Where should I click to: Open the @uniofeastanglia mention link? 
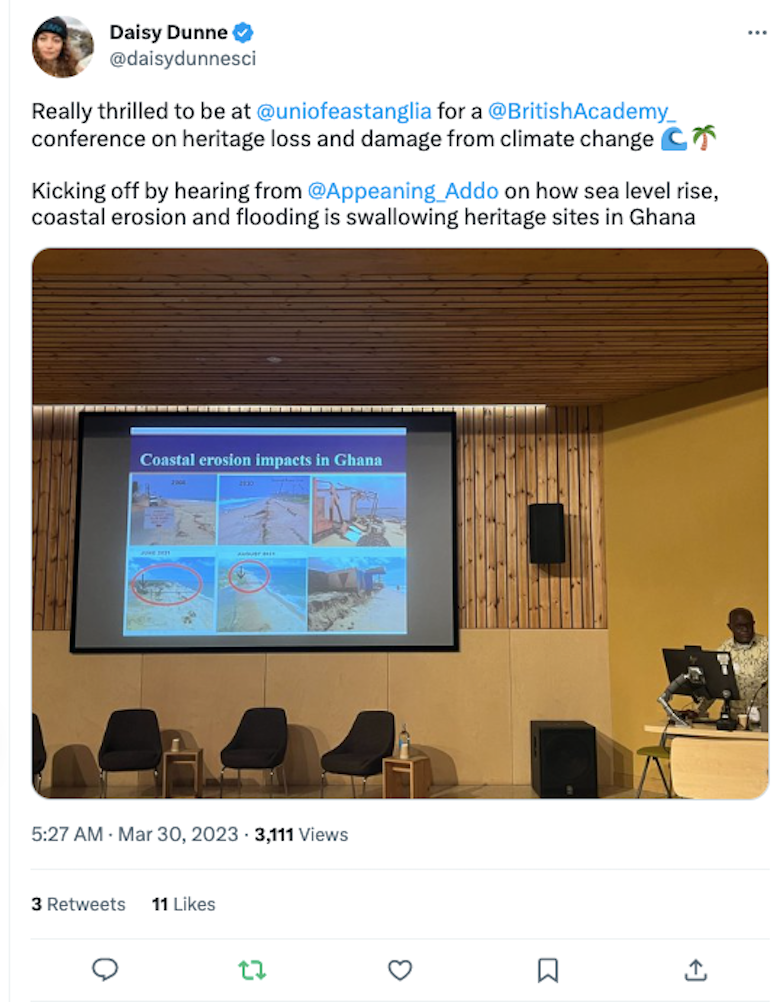click(344, 111)
